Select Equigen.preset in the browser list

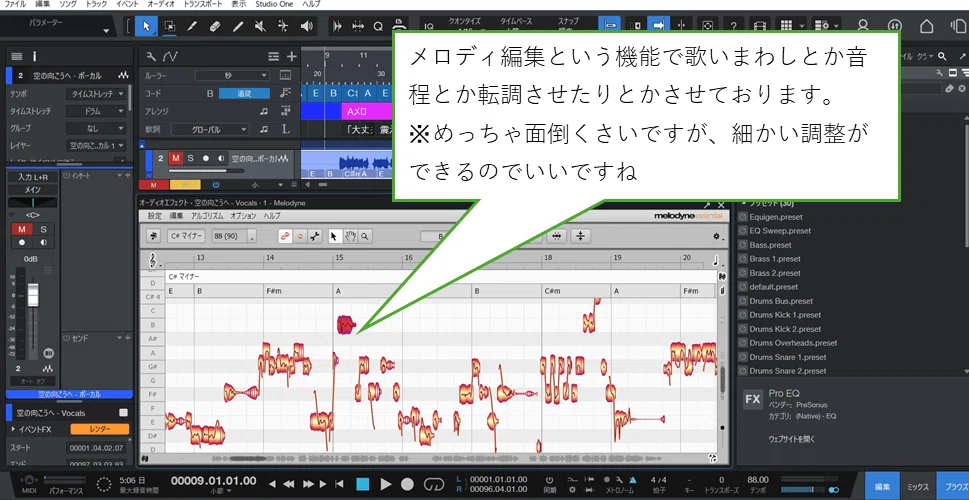[776, 217]
